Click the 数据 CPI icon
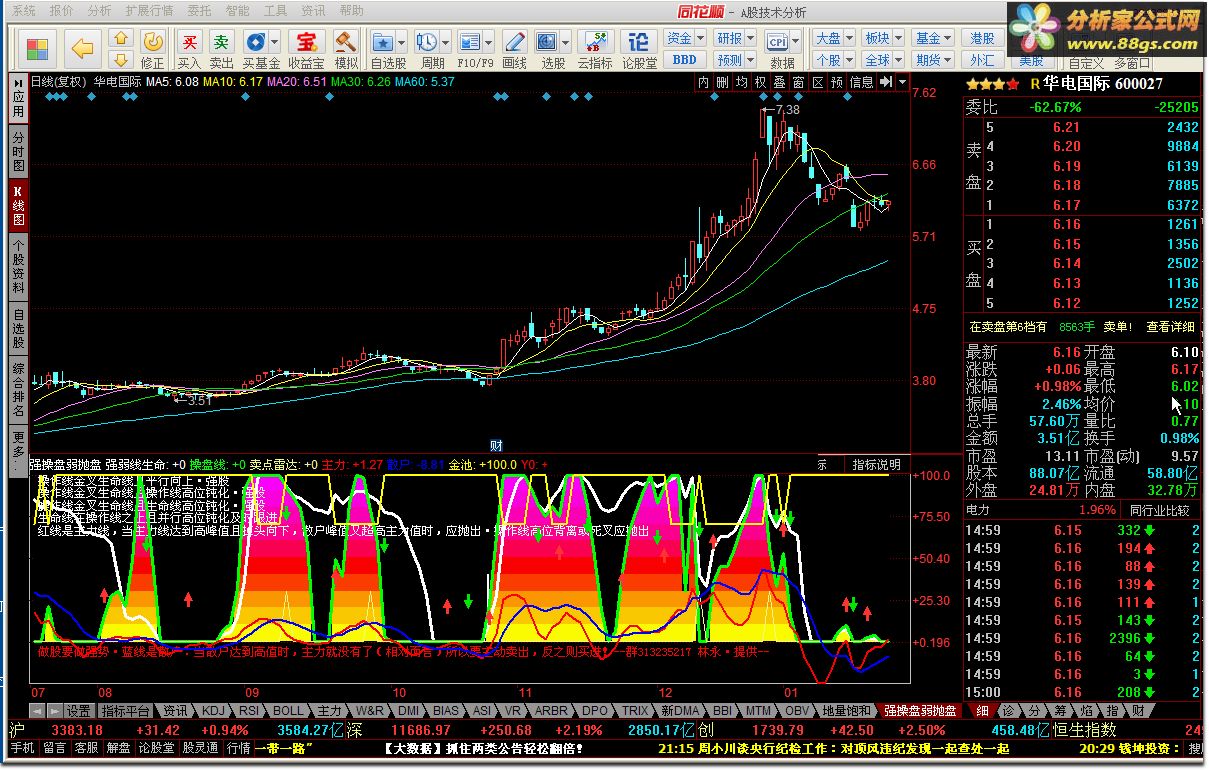 coord(777,41)
